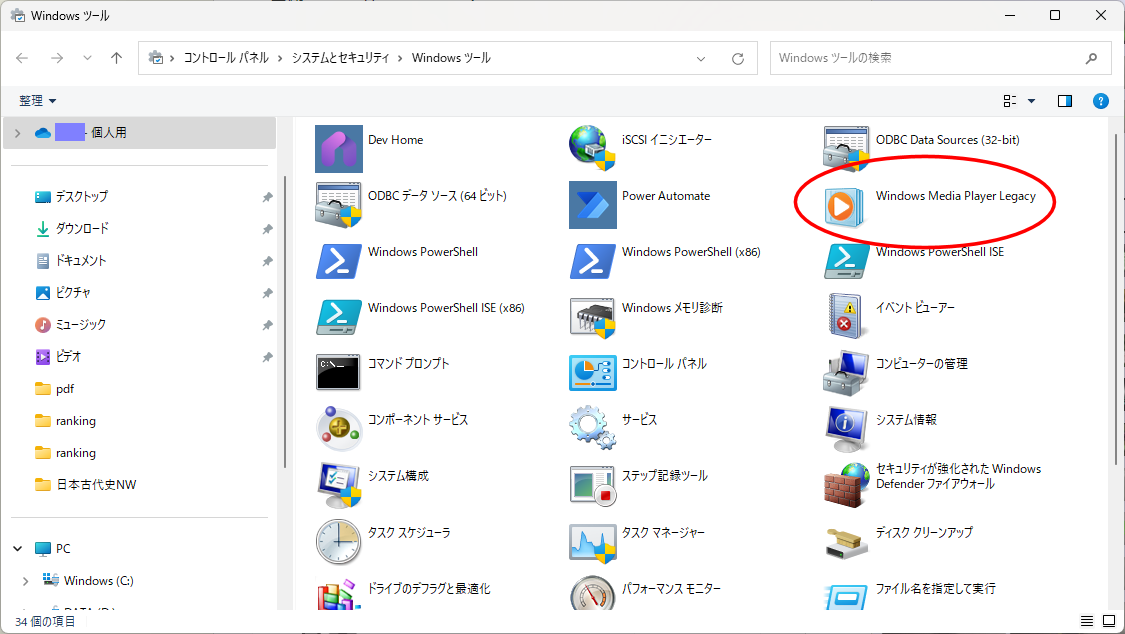Open Windows Media Player Legacy icon
Viewport: 1125px width, 634px height.
pos(843,206)
